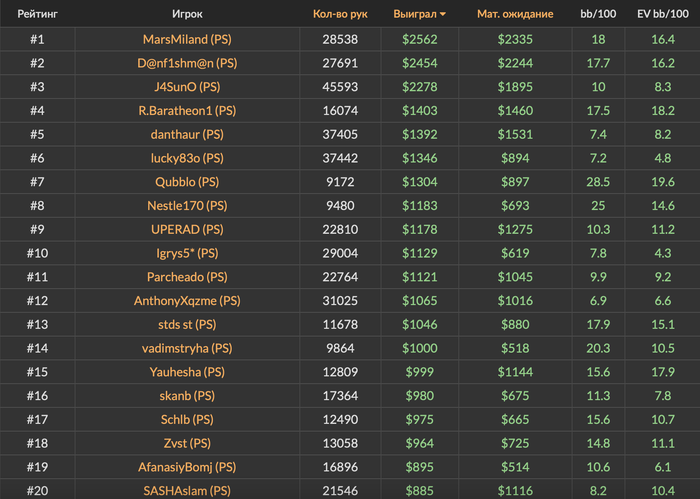Click the bb/100 column header
The height and width of the screenshot is (499, 700).
click(x=598, y=14)
